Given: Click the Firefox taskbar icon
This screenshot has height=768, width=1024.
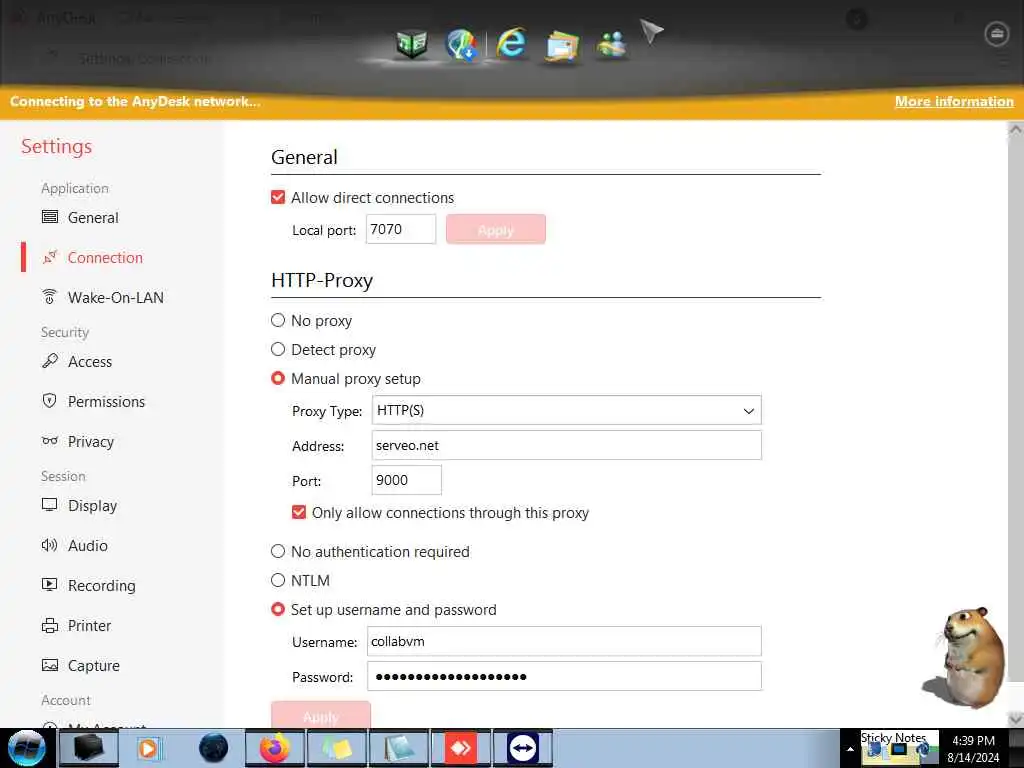Looking at the screenshot, I should pos(275,748).
